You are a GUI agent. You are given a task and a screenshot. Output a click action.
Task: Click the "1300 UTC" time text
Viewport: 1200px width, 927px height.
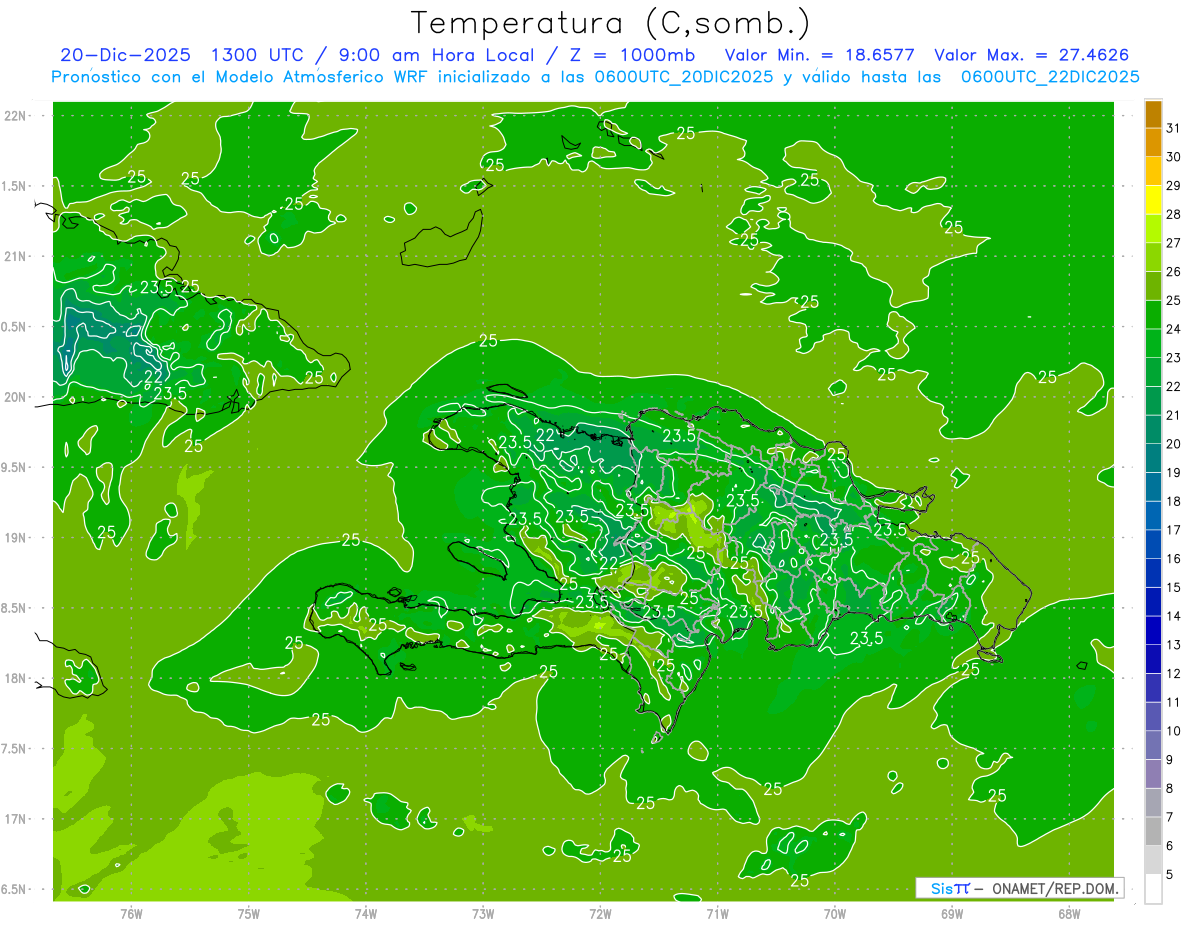click(x=259, y=55)
